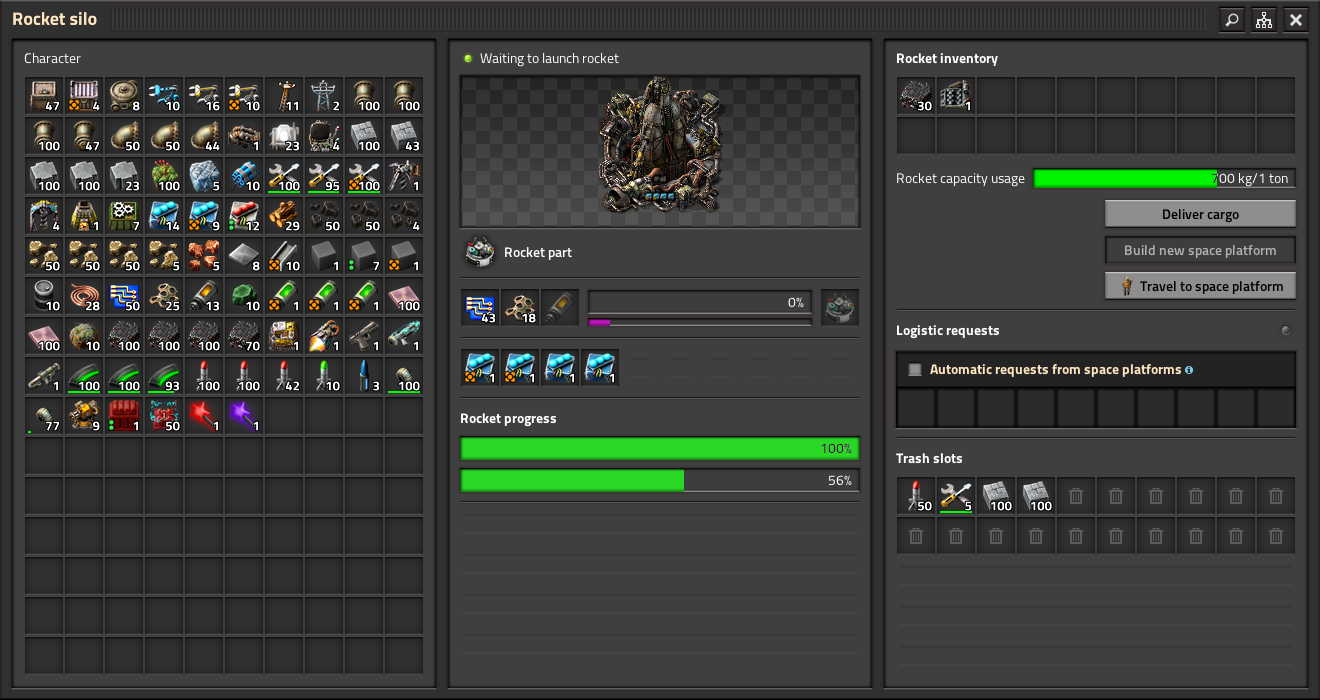Image resolution: width=1320 pixels, height=700 pixels.
Task: Select the purple star wand item
Action: [244, 416]
